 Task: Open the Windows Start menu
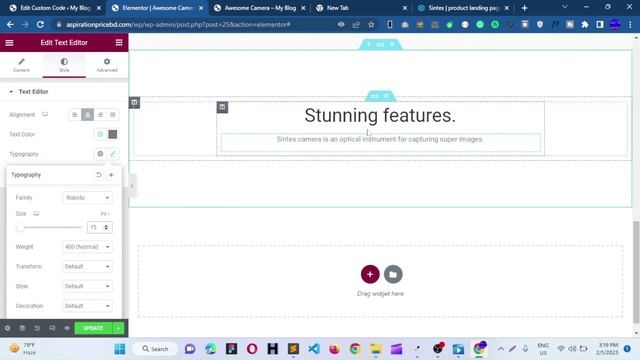120,349
